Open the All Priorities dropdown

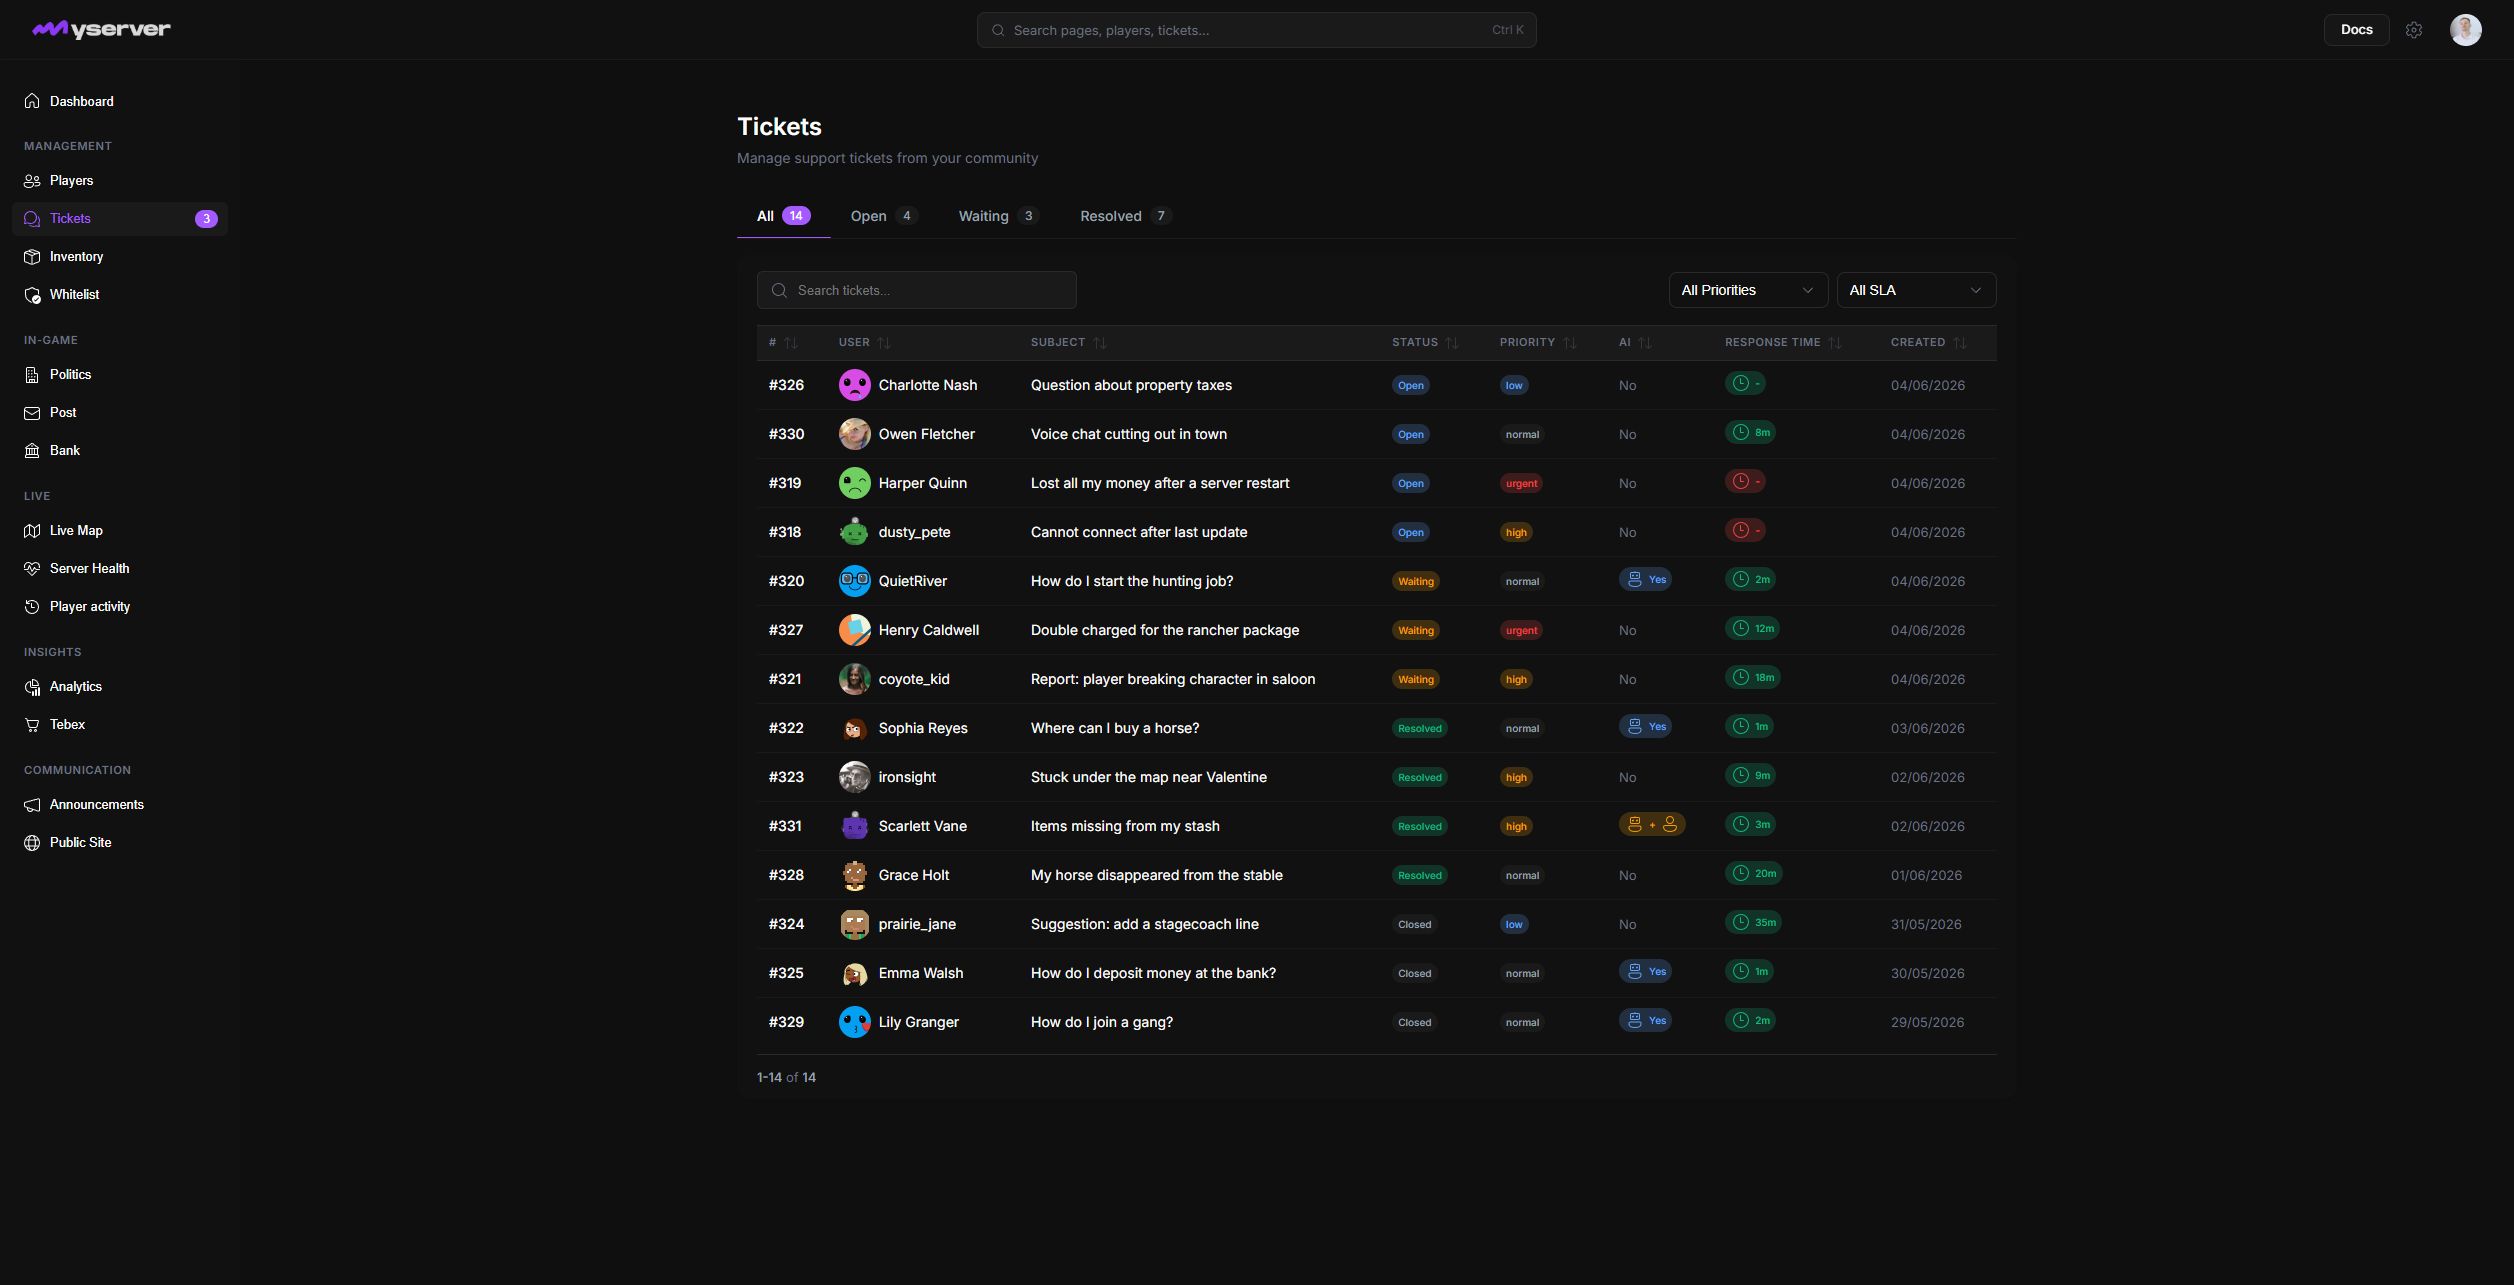pyautogui.click(x=1748, y=290)
